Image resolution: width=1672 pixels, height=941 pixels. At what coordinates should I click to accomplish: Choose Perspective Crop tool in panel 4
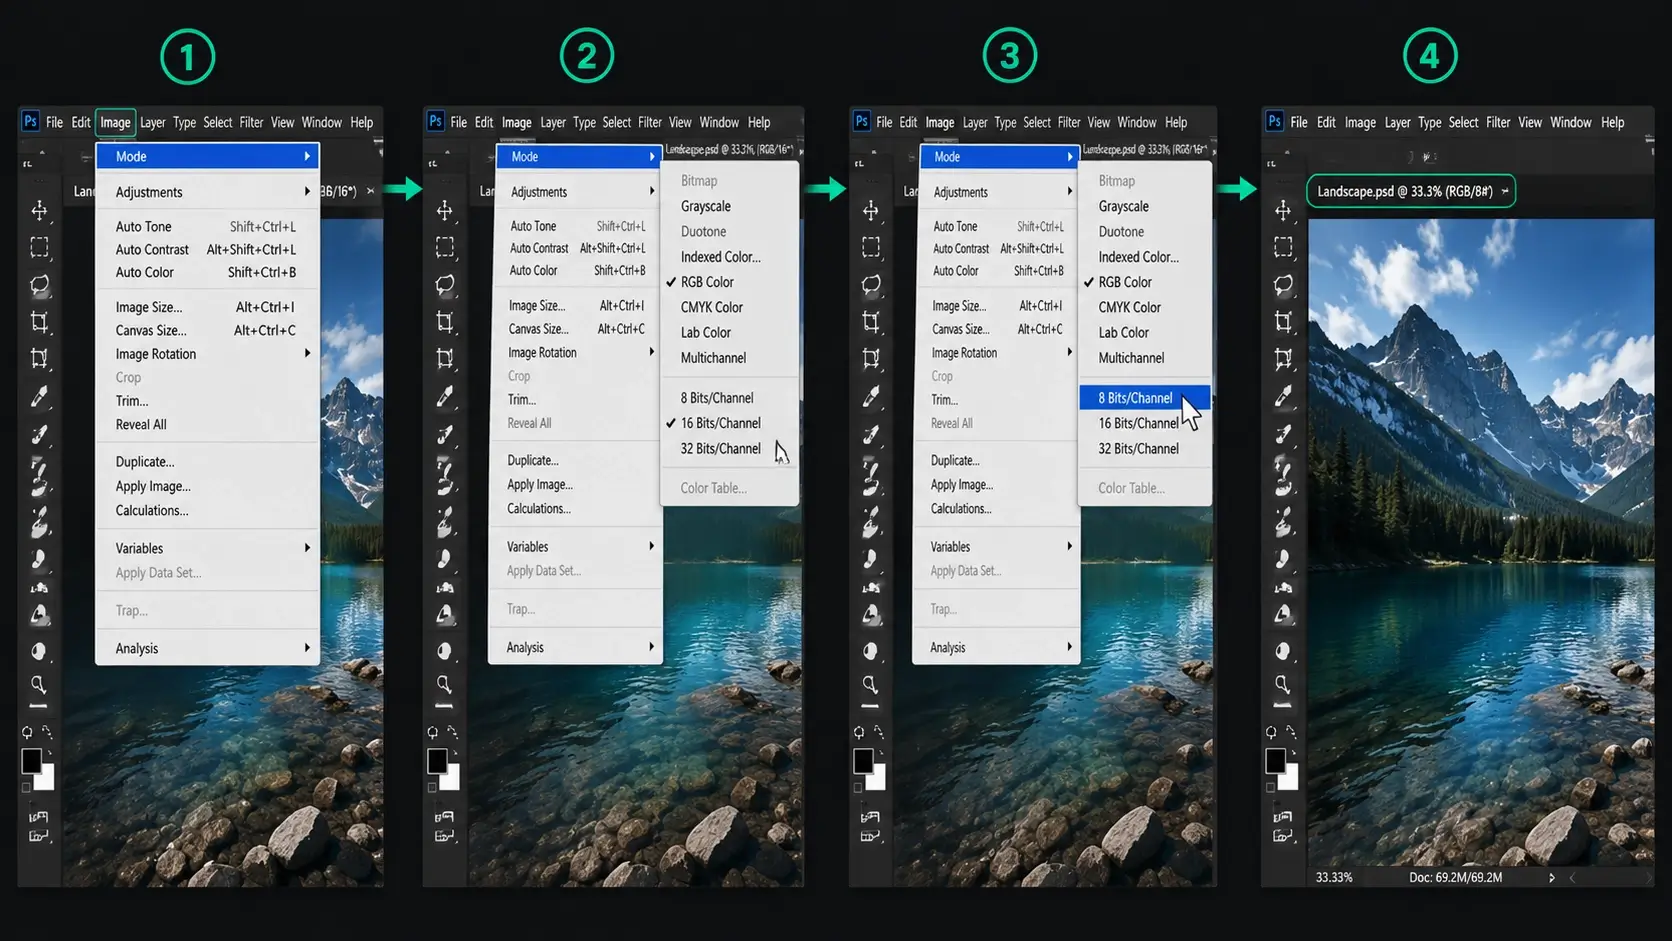pyautogui.click(x=1283, y=358)
